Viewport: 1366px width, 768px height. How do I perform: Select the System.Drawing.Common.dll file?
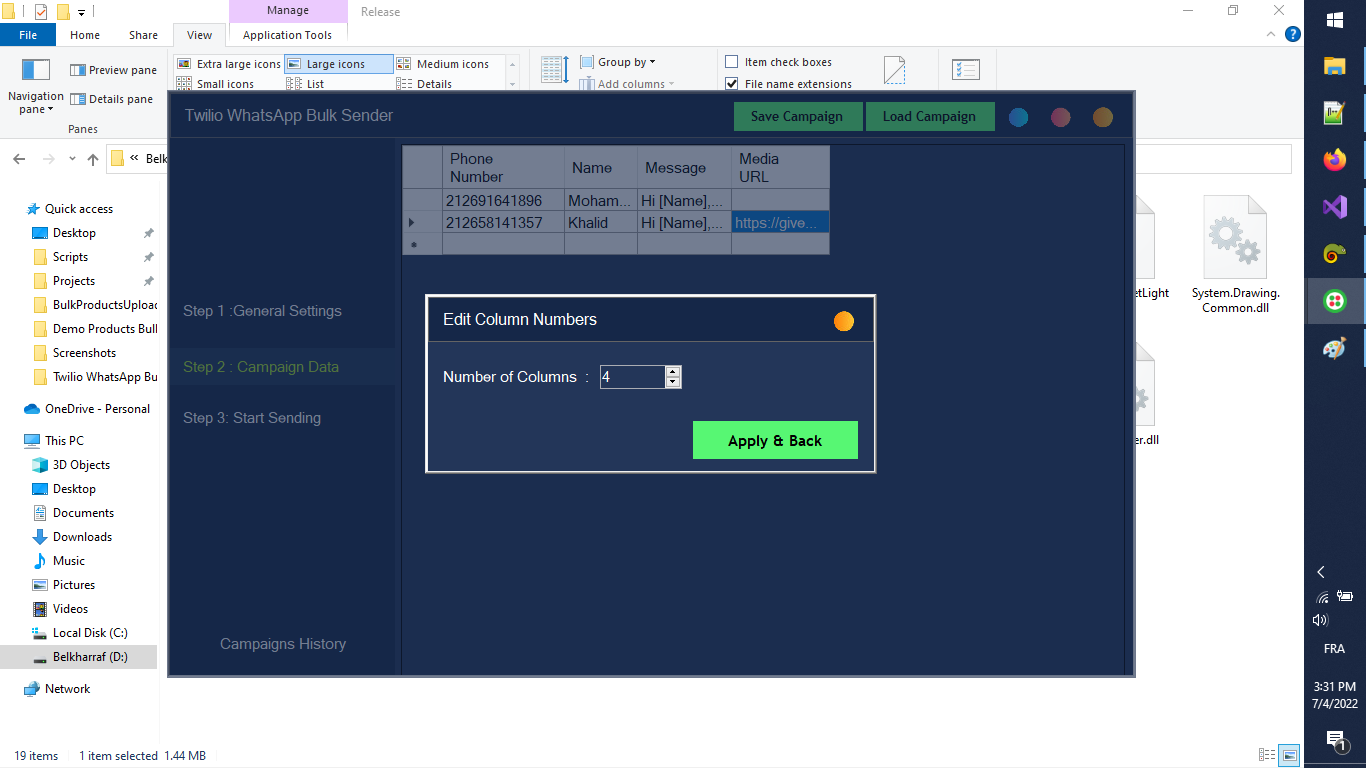pos(1236,255)
